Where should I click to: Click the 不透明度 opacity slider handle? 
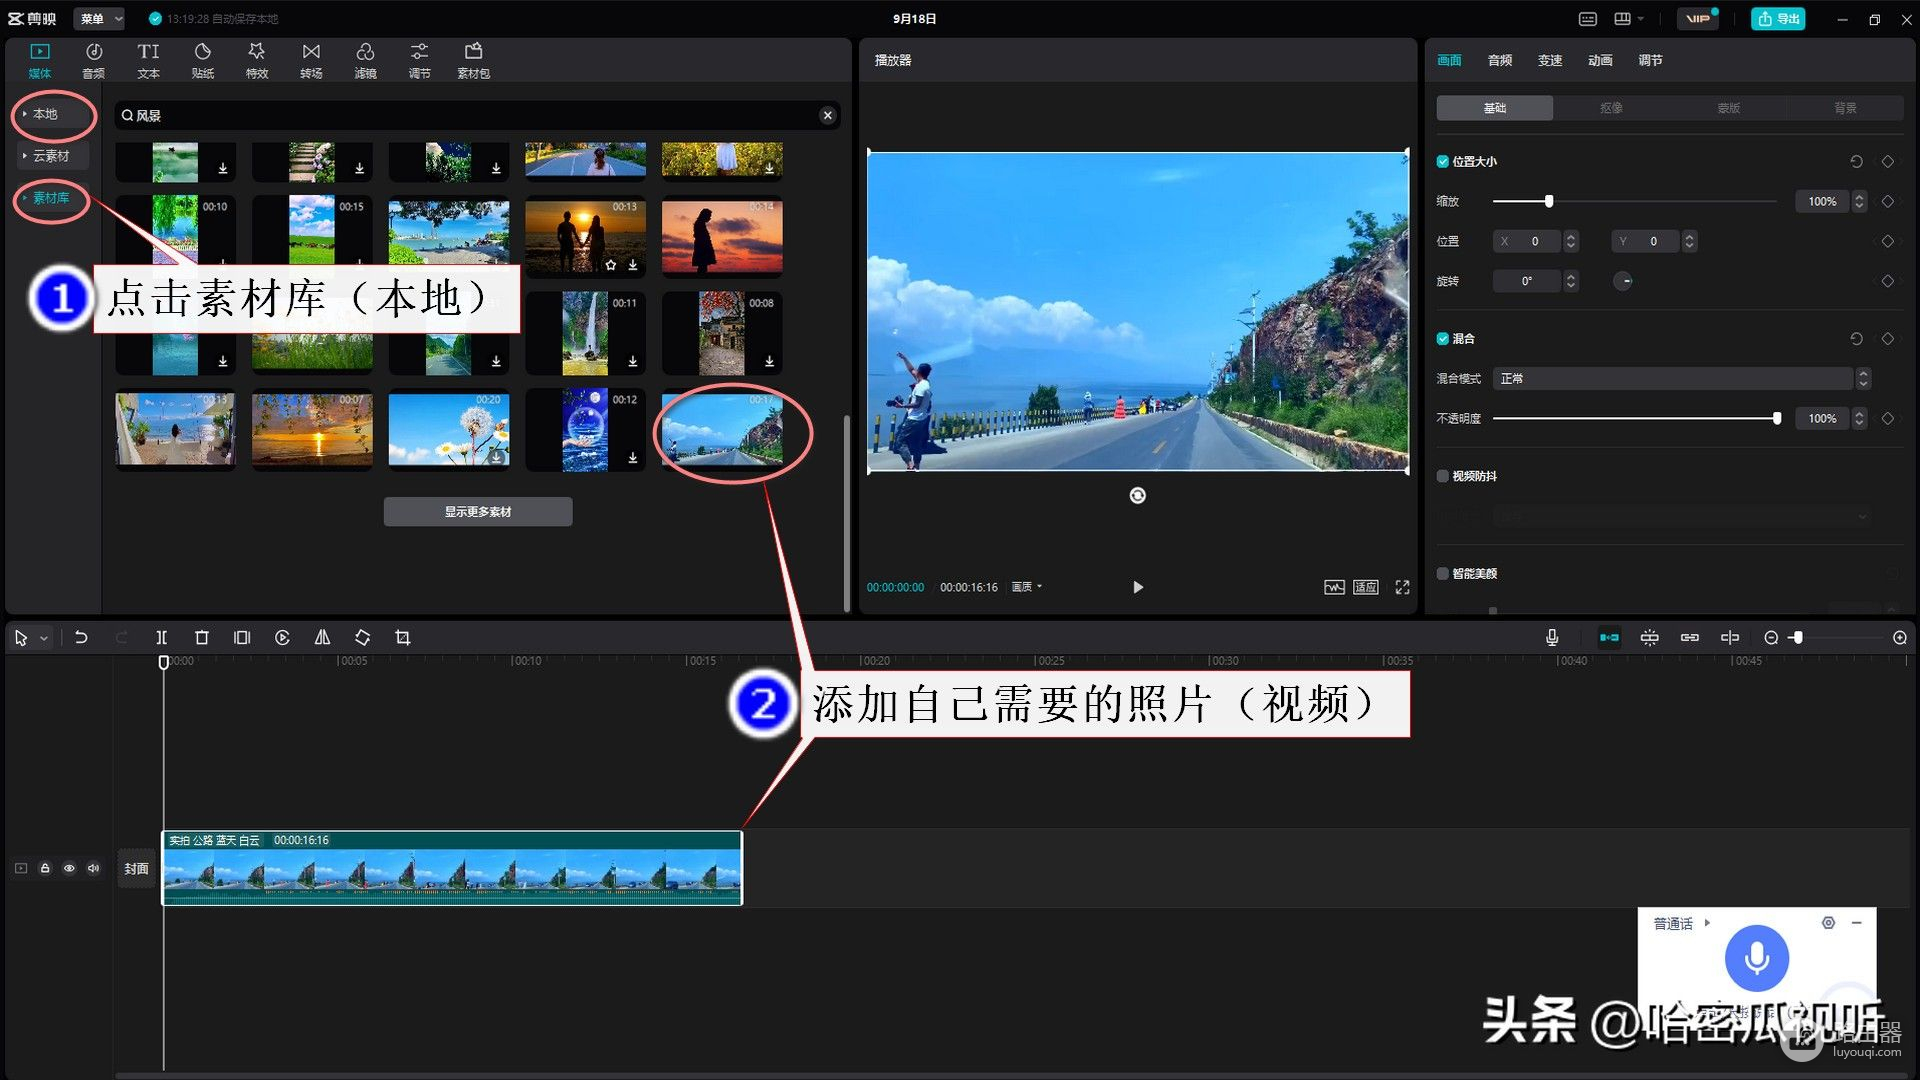(1776, 419)
